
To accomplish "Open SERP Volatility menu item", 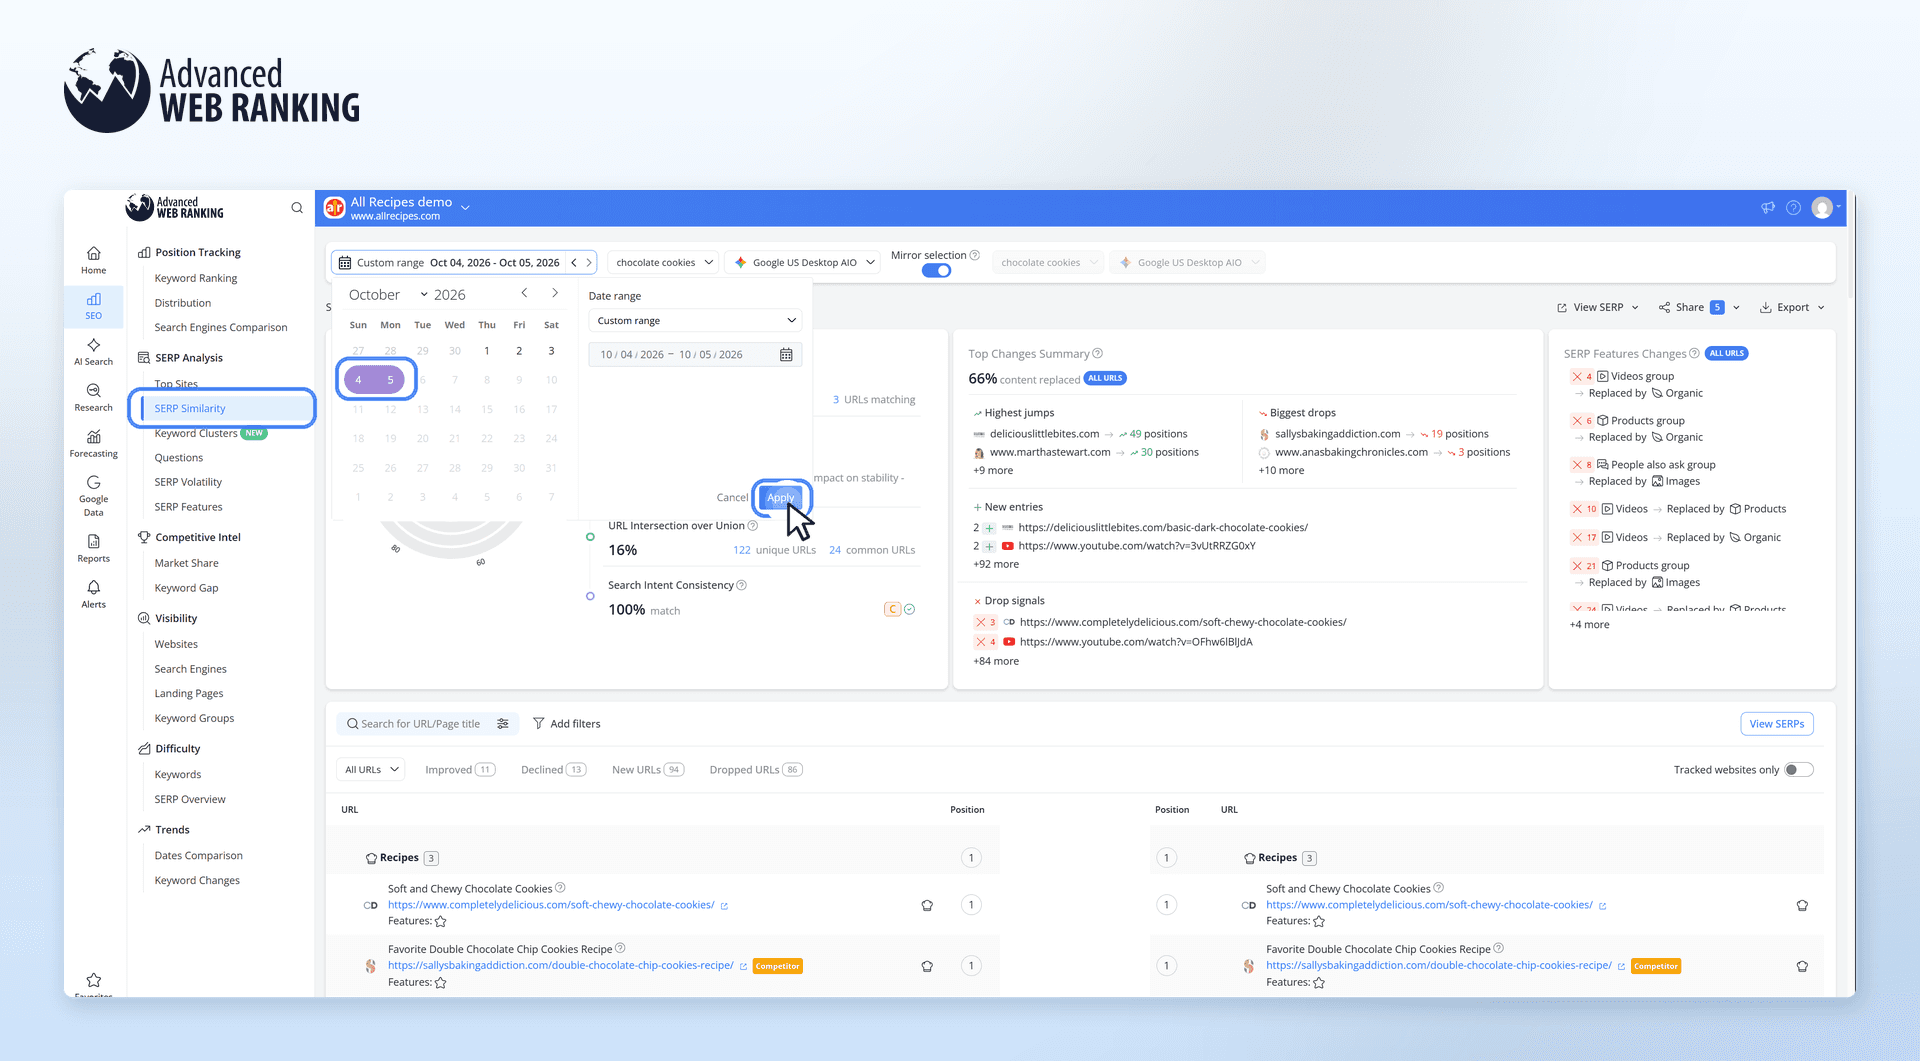I will (188, 482).
